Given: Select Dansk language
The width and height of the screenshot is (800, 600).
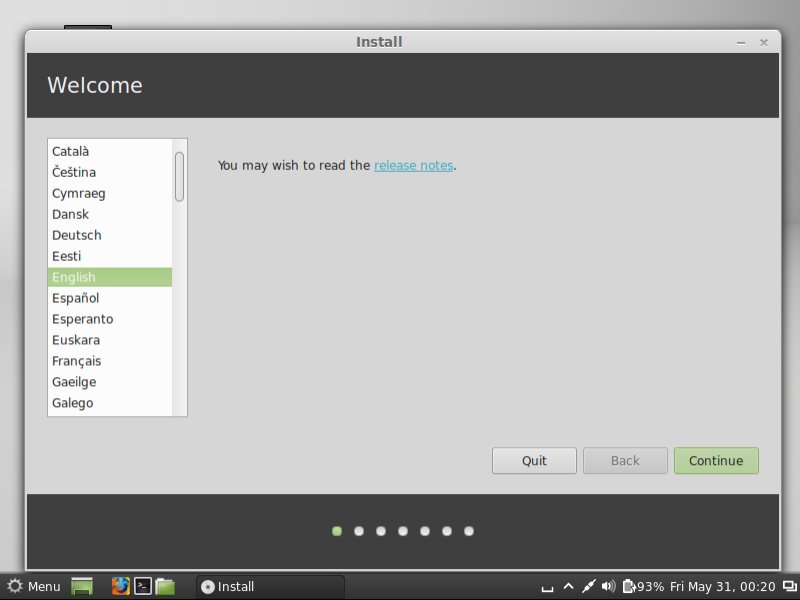Looking at the screenshot, I should 110,214.
